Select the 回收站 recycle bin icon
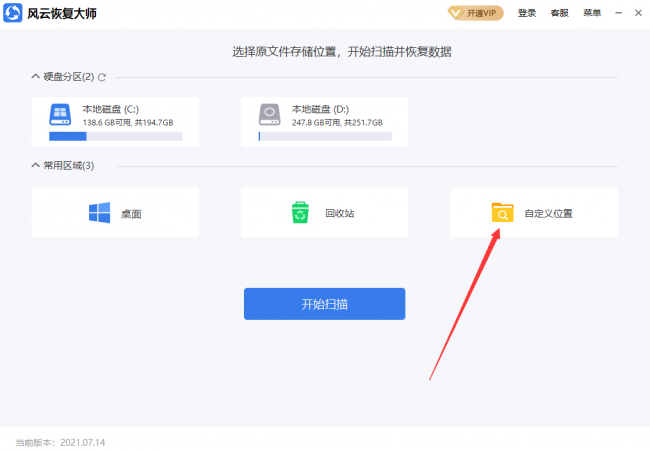The height and width of the screenshot is (451, 650). coord(300,213)
